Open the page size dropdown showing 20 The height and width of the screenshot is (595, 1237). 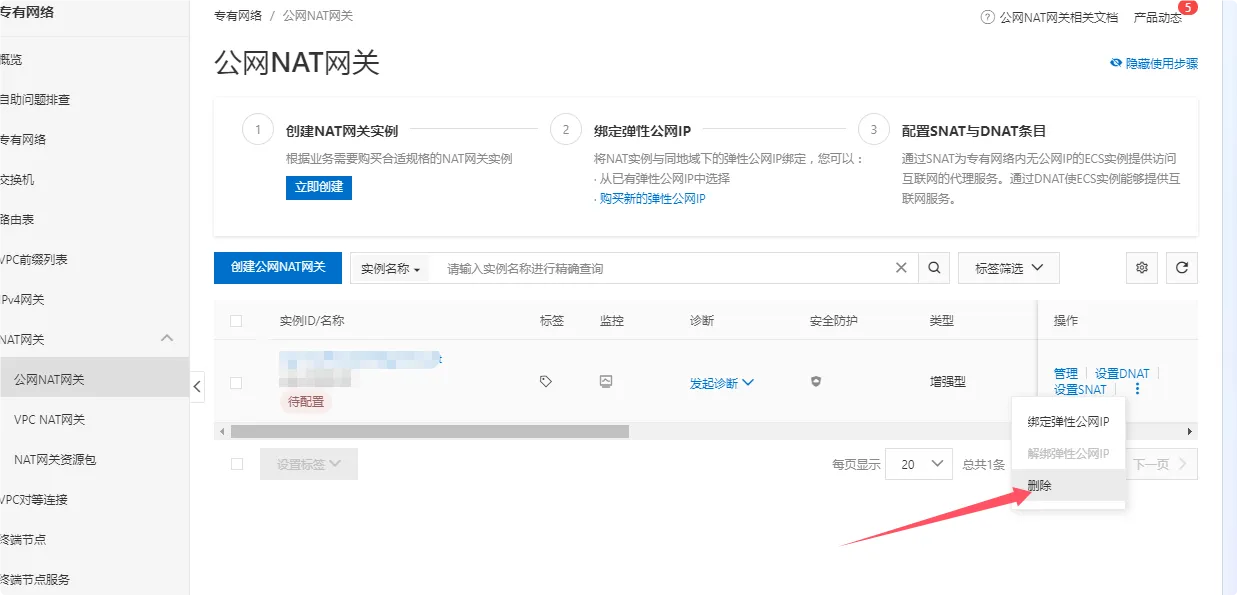coord(918,463)
